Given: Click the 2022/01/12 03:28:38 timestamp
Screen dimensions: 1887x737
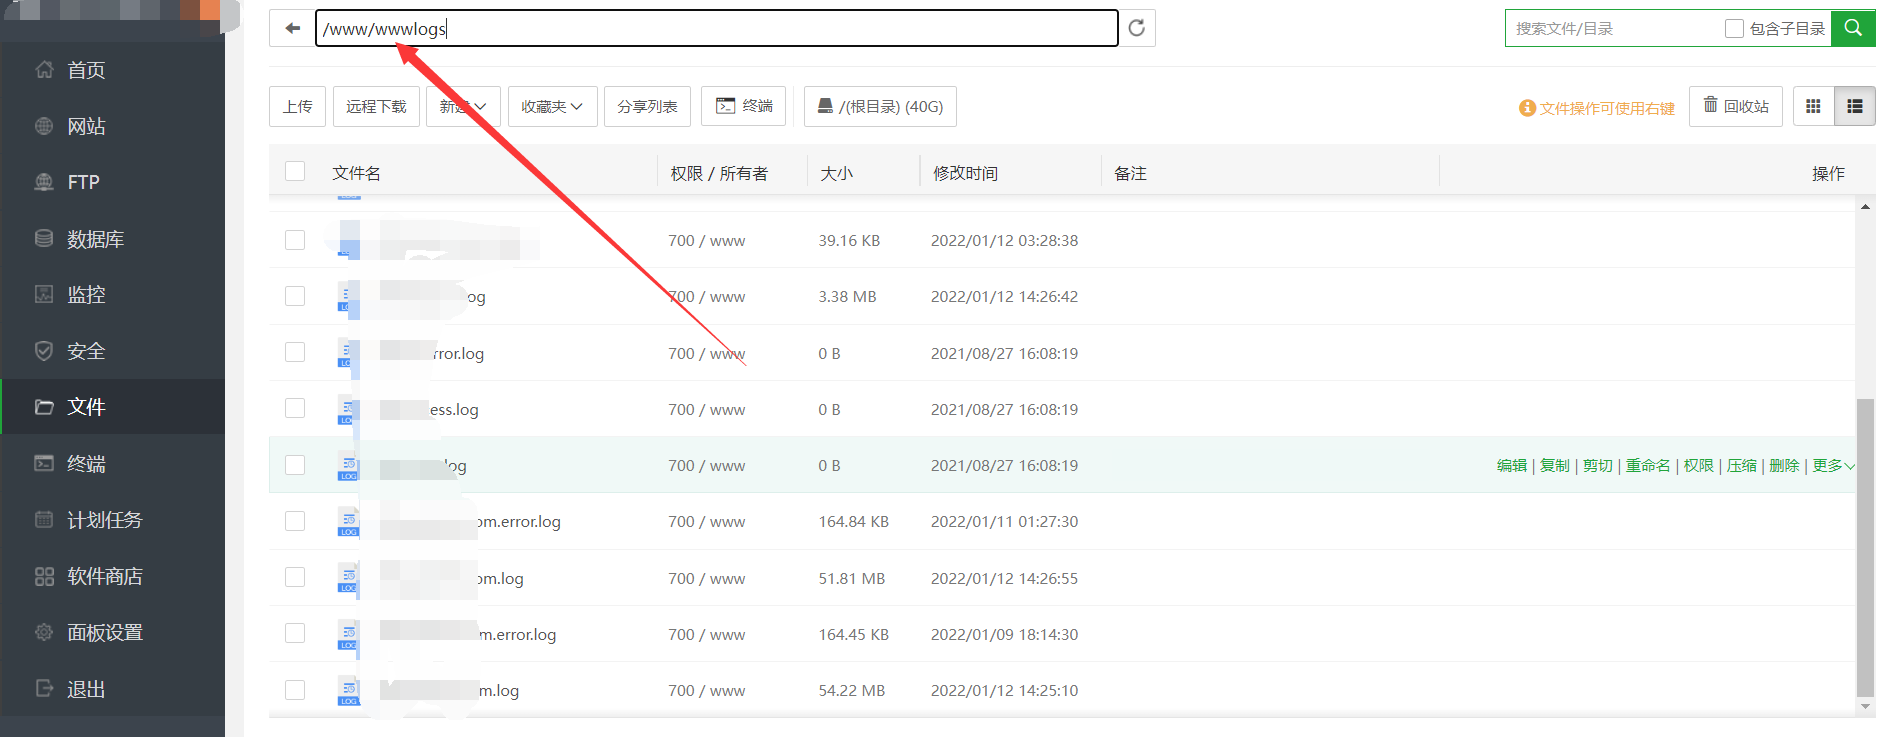Looking at the screenshot, I should [x=1004, y=240].
